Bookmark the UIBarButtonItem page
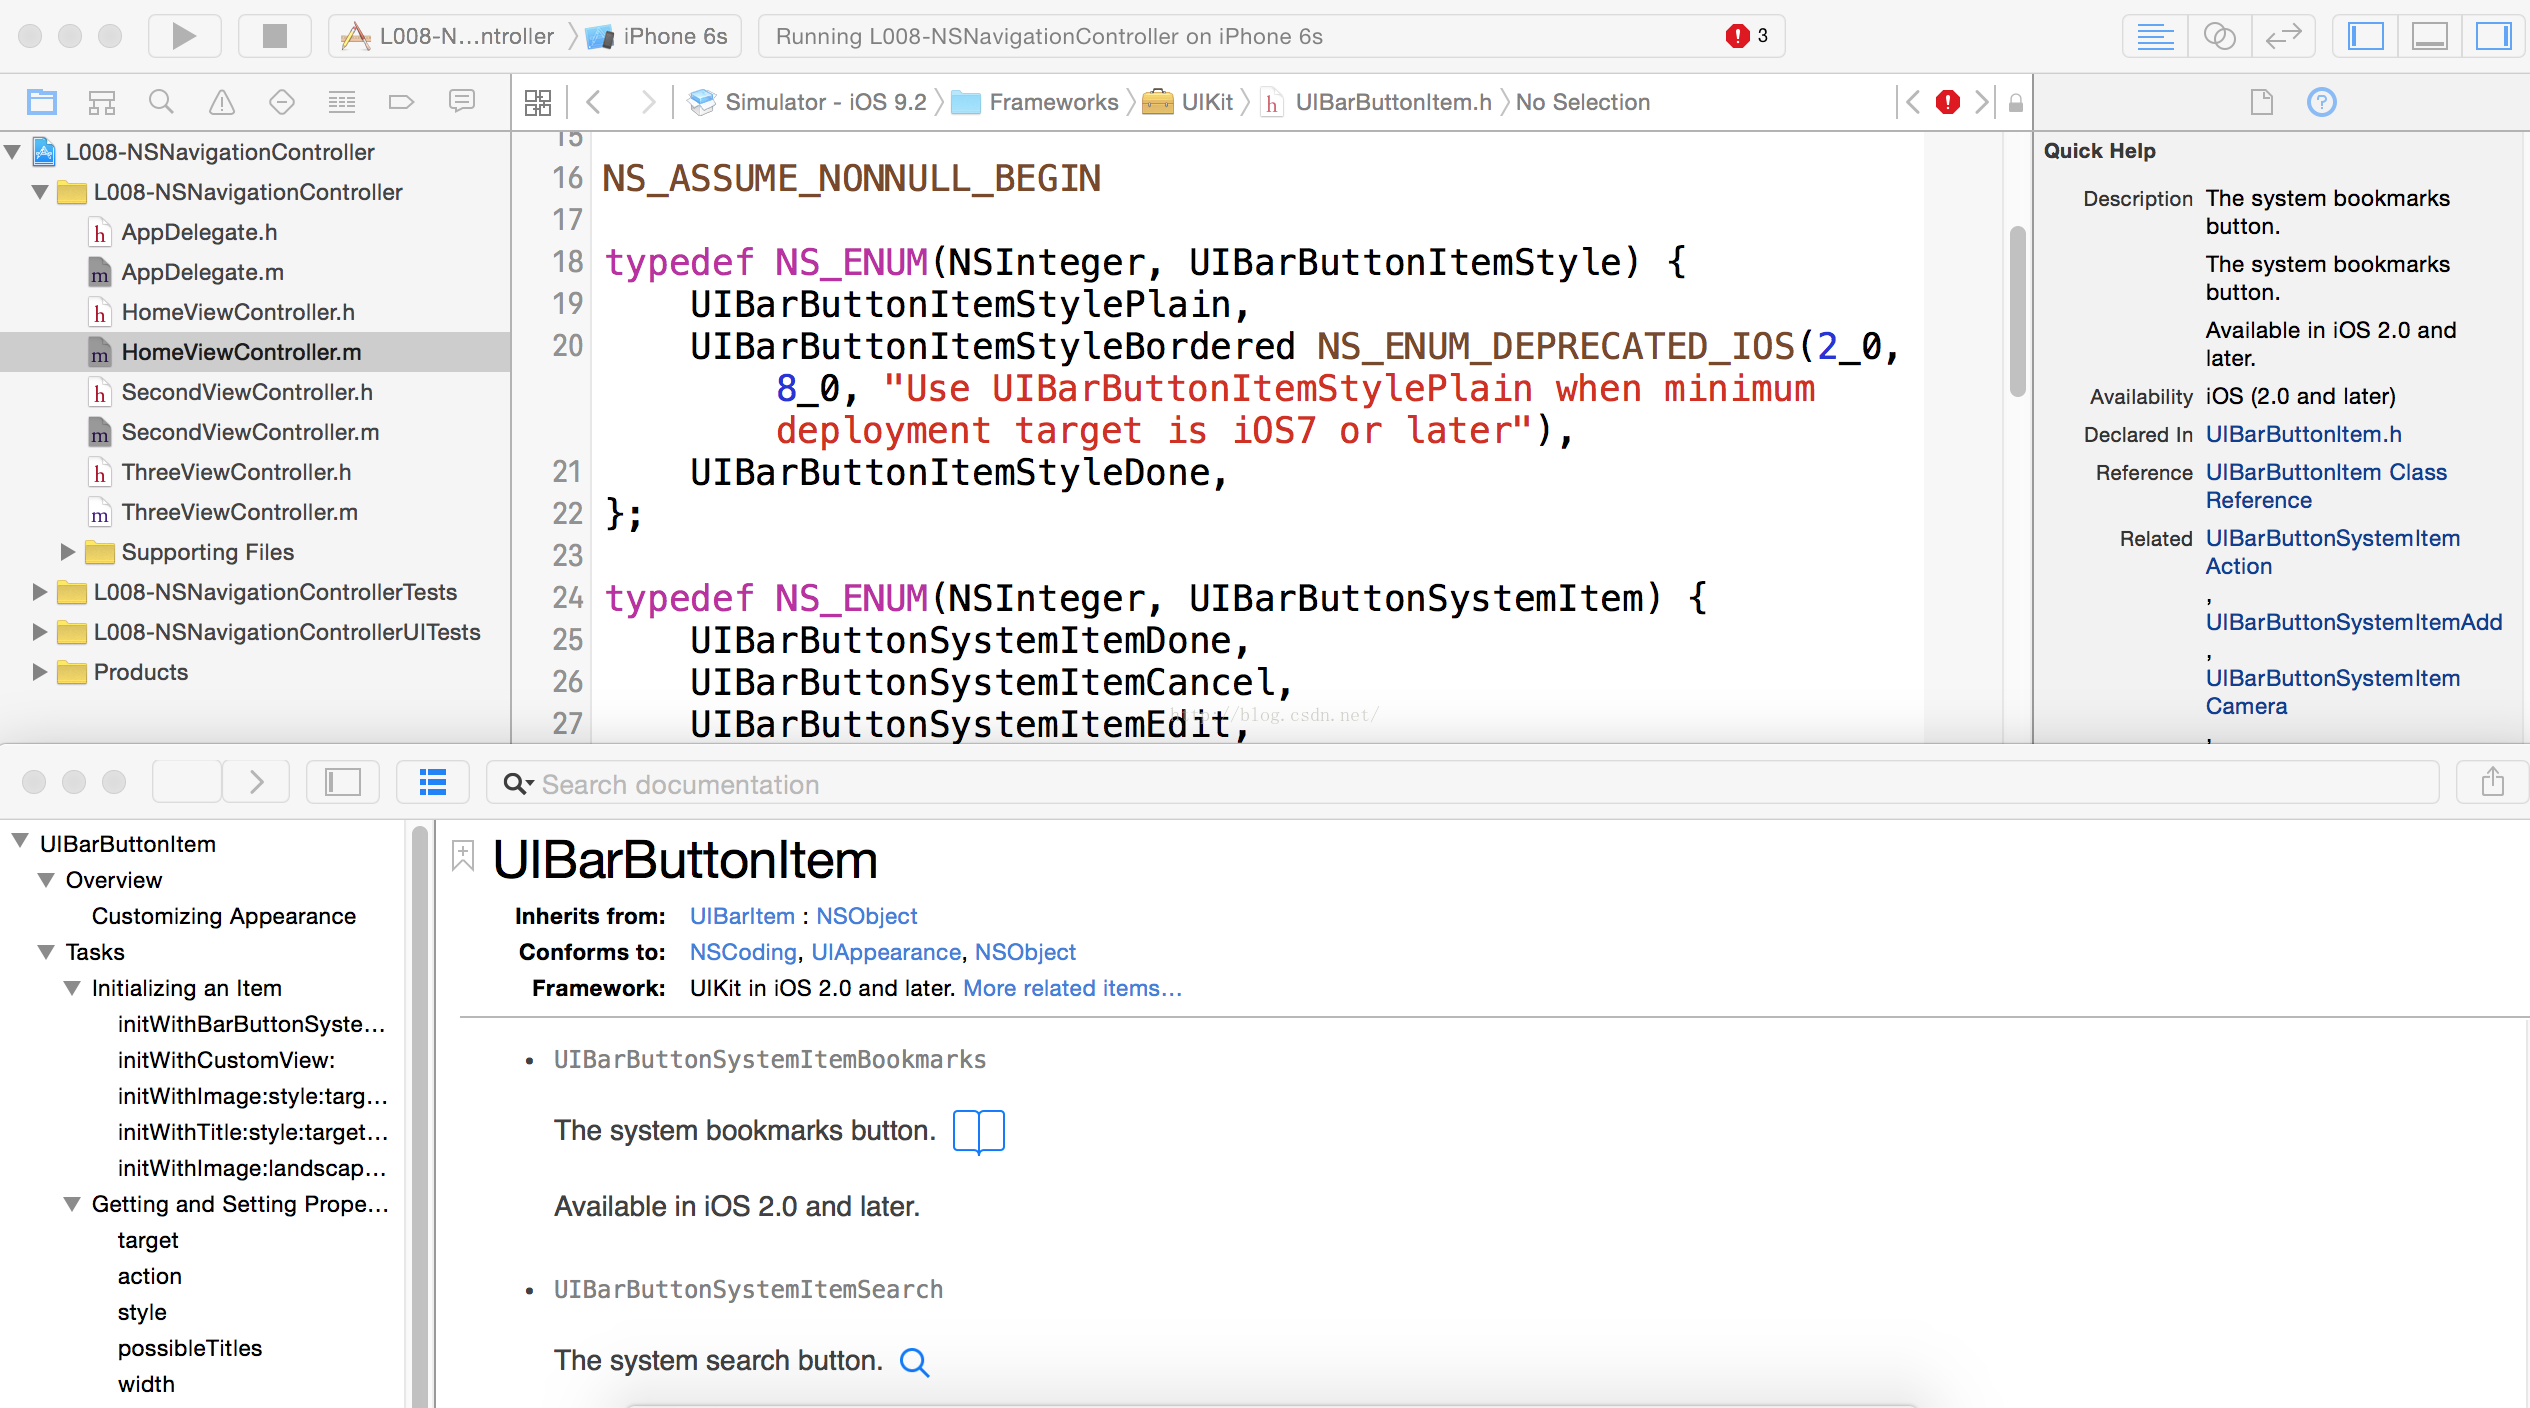The image size is (2530, 1408). click(x=462, y=857)
